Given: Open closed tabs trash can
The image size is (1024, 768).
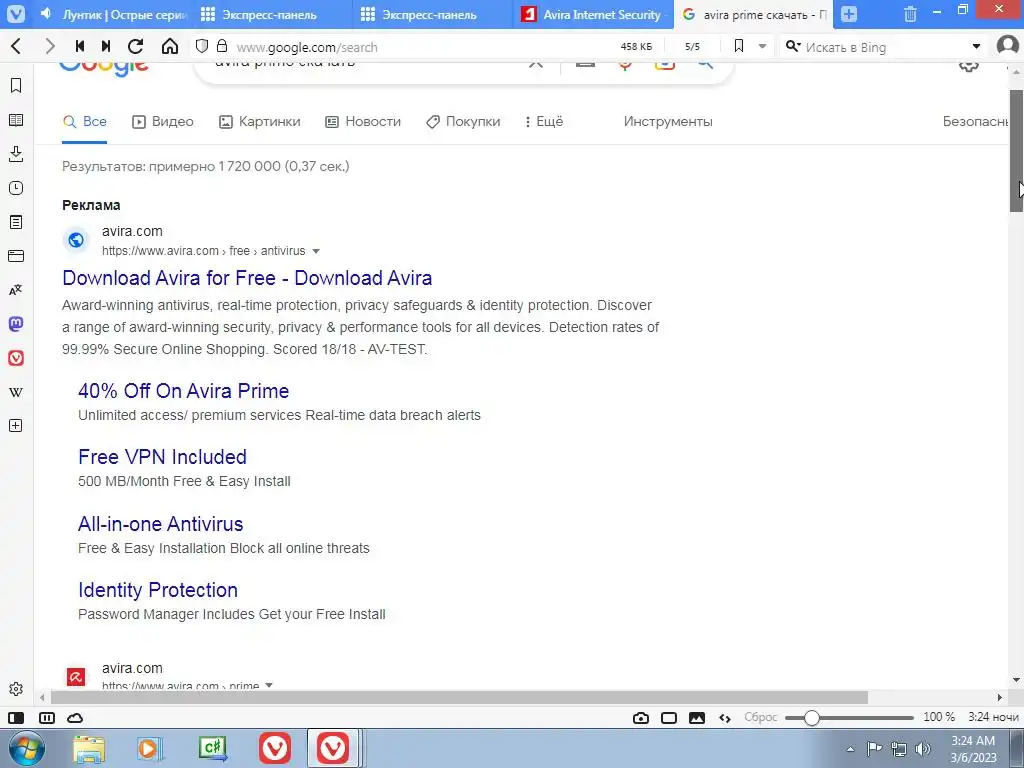Looking at the screenshot, I should click(910, 14).
